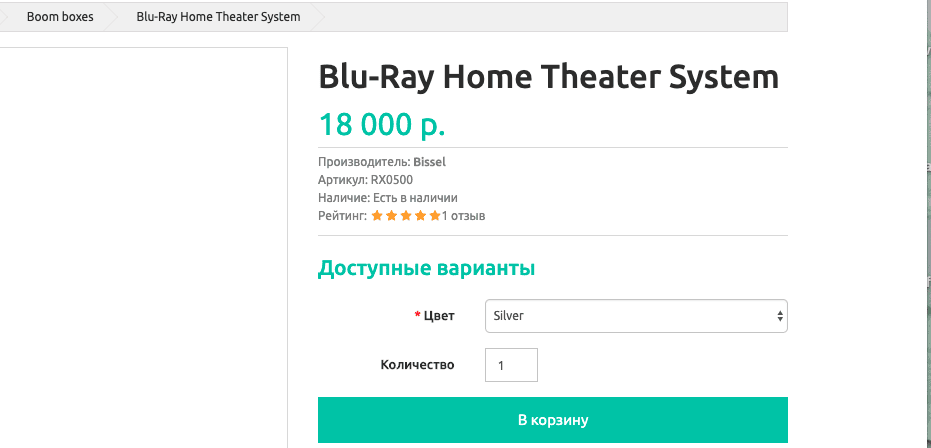
Task: Click the first rating star
Action: (x=376, y=216)
